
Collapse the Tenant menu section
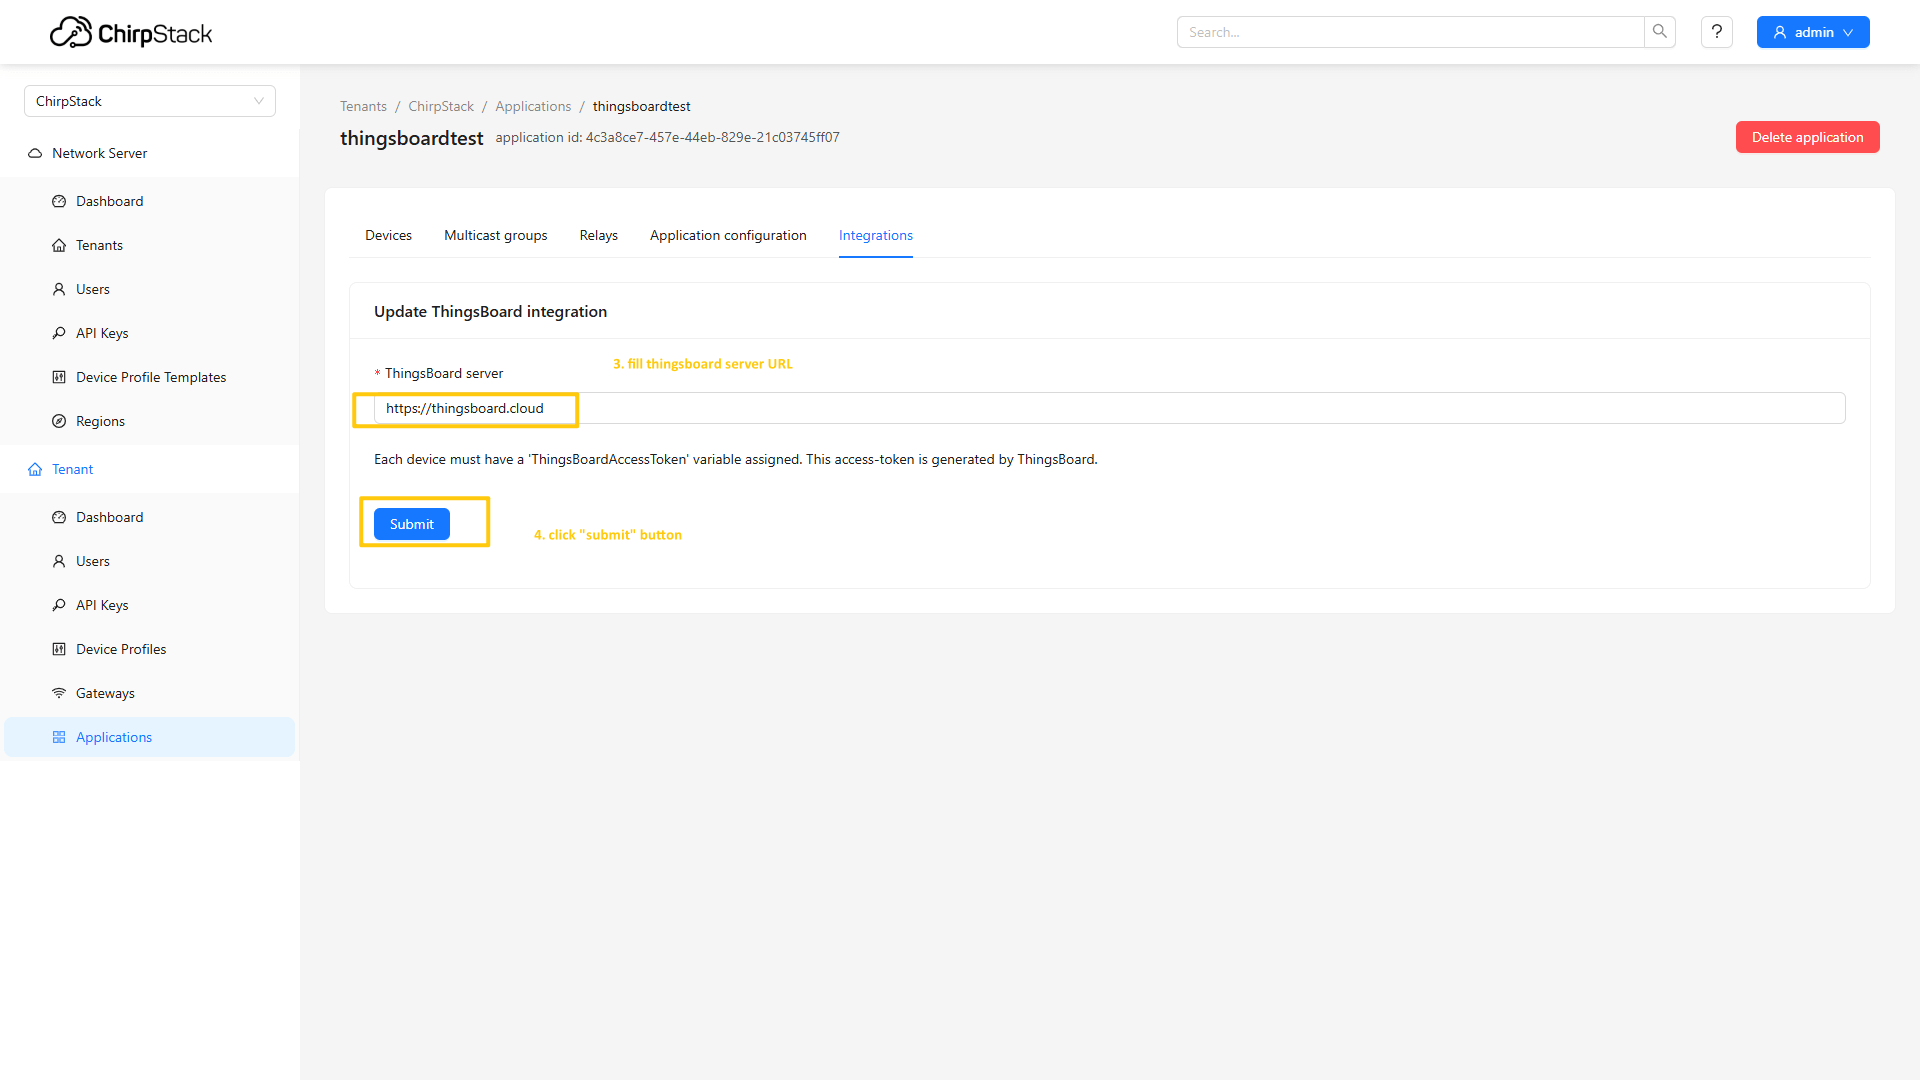[72, 469]
